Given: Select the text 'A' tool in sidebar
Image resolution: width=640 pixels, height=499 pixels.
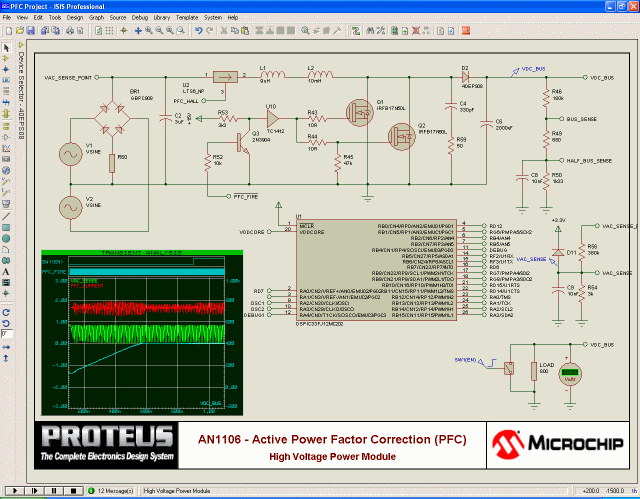Looking at the screenshot, I should coord(6,271).
